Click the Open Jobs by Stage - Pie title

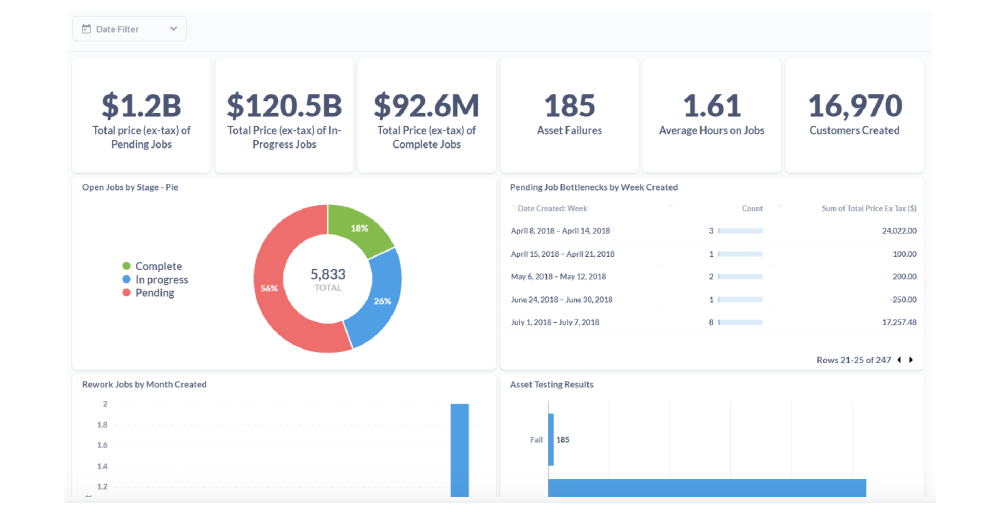pyautogui.click(x=130, y=187)
